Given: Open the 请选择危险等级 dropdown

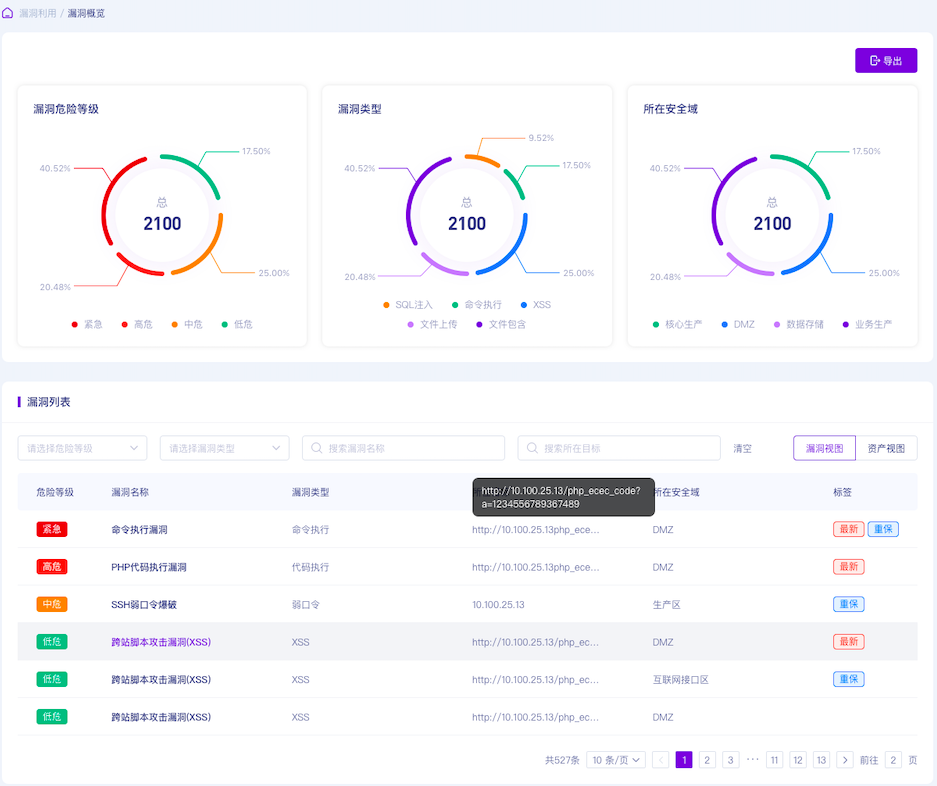Looking at the screenshot, I should point(82,448).
